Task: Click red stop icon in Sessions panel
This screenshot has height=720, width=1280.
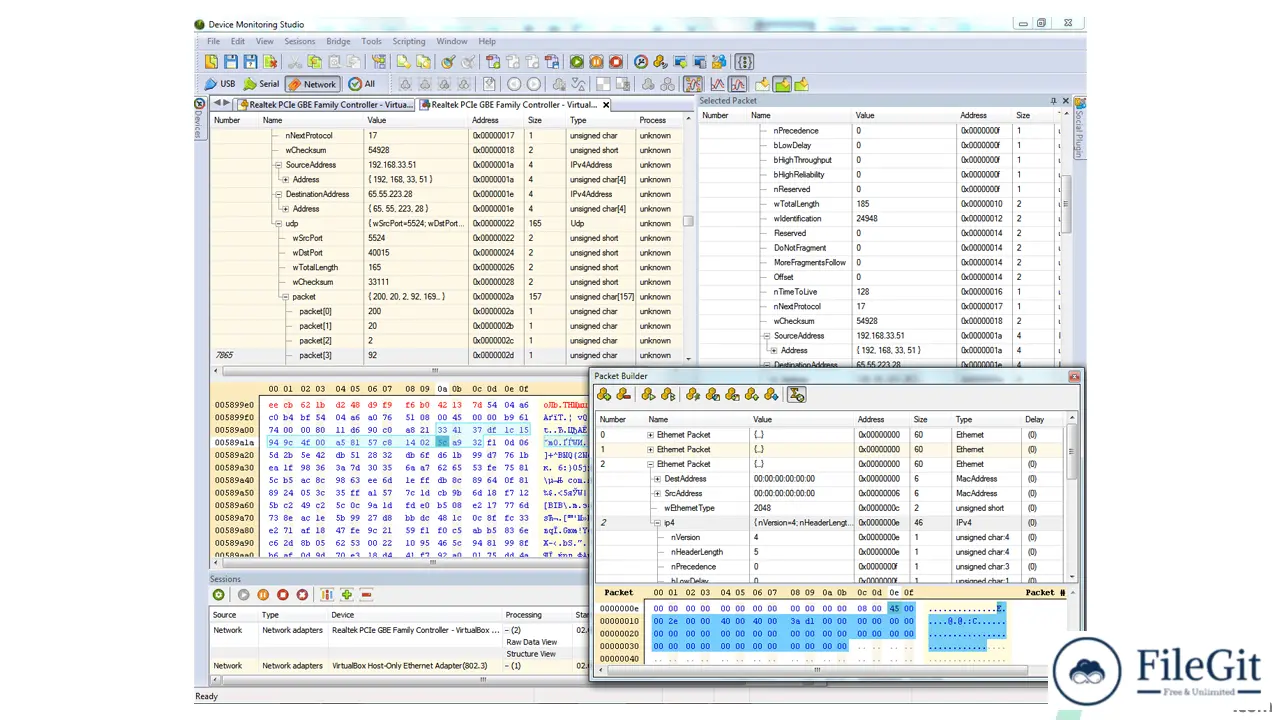Action: [283, 595]
